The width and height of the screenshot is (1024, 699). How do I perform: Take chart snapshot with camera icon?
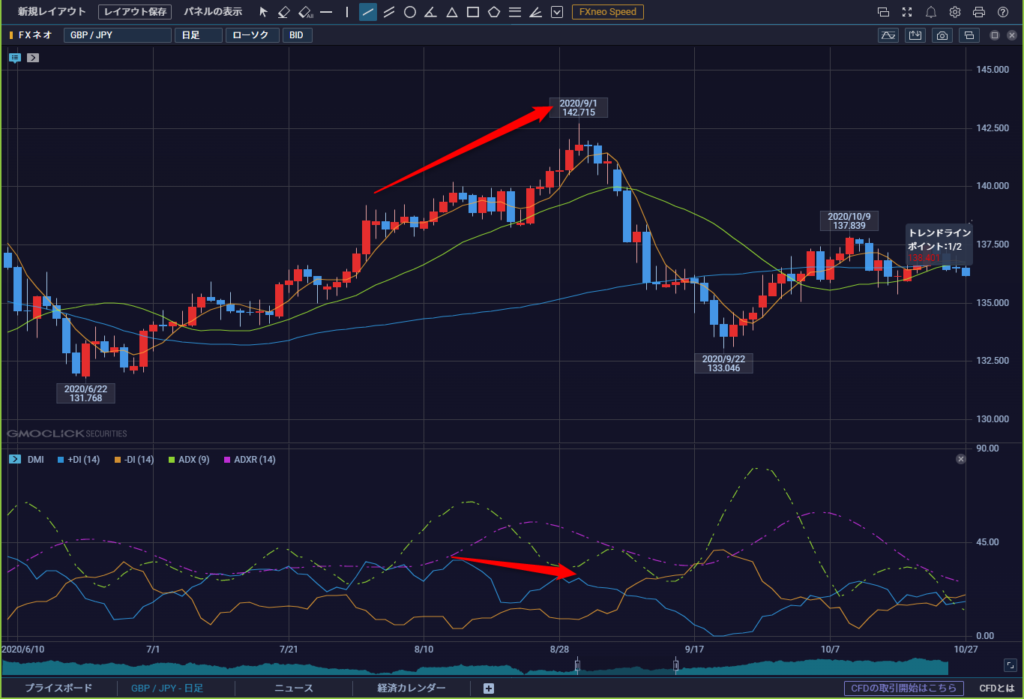(942, 35)
